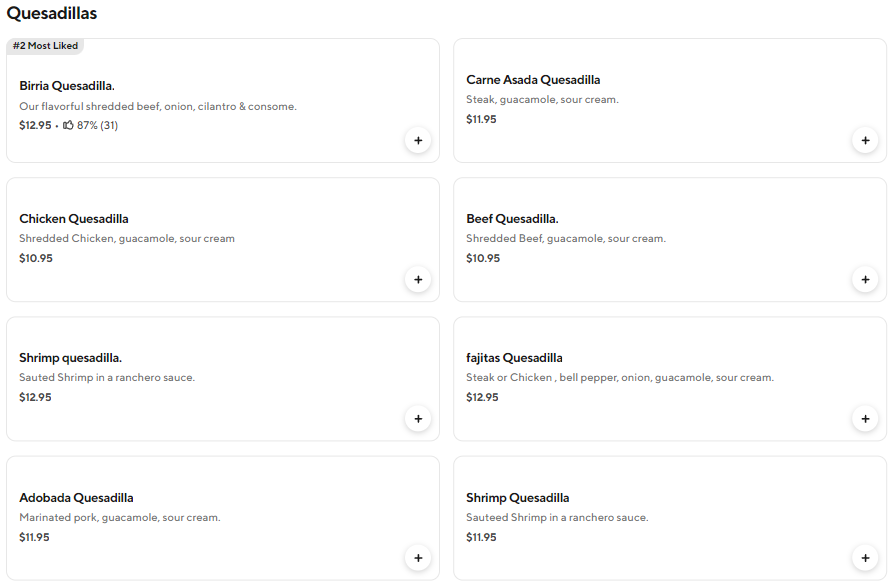This screenshot has width=894, height=588.
Task: Add the $11.95 Shrimp Quesadilla with plus
Action: click(x=865, y=558)
